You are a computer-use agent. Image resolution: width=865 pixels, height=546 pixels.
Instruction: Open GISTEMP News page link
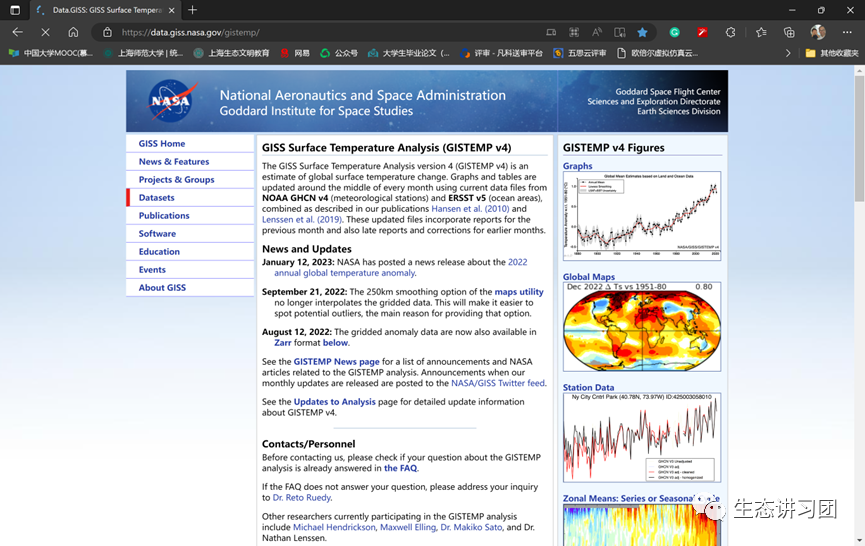[x=336, y=362]
